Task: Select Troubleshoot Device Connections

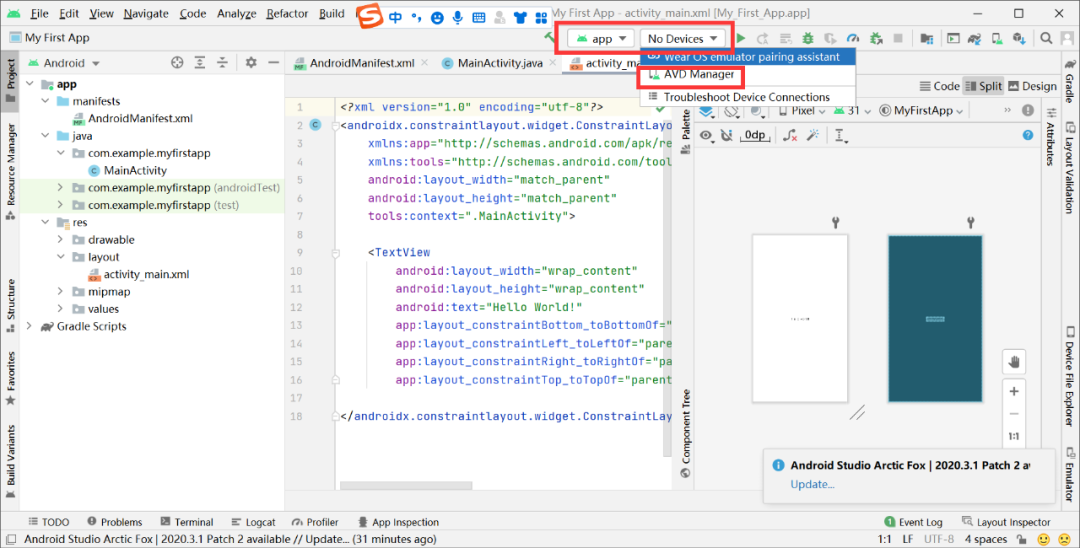Action: pyautogui.click(x=748, y=97)
